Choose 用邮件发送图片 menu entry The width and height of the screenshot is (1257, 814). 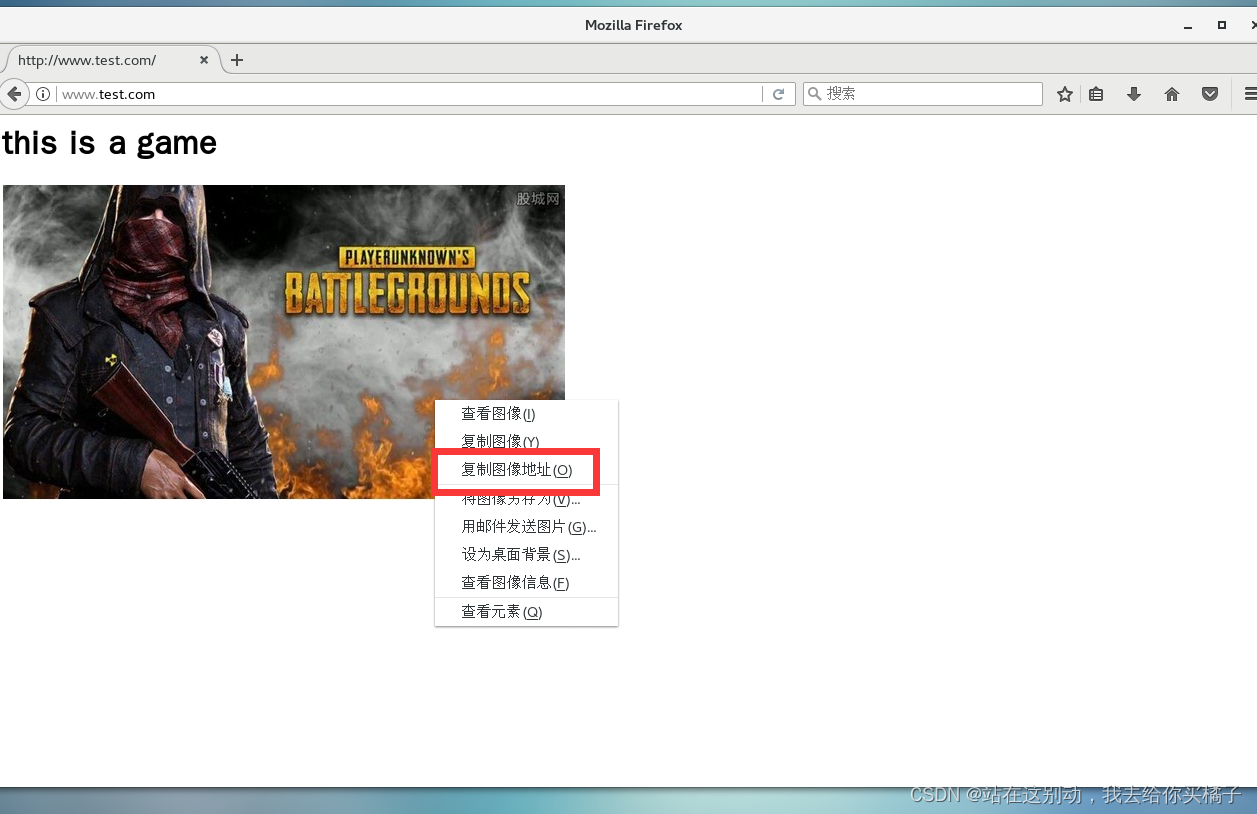click(526, 527)
